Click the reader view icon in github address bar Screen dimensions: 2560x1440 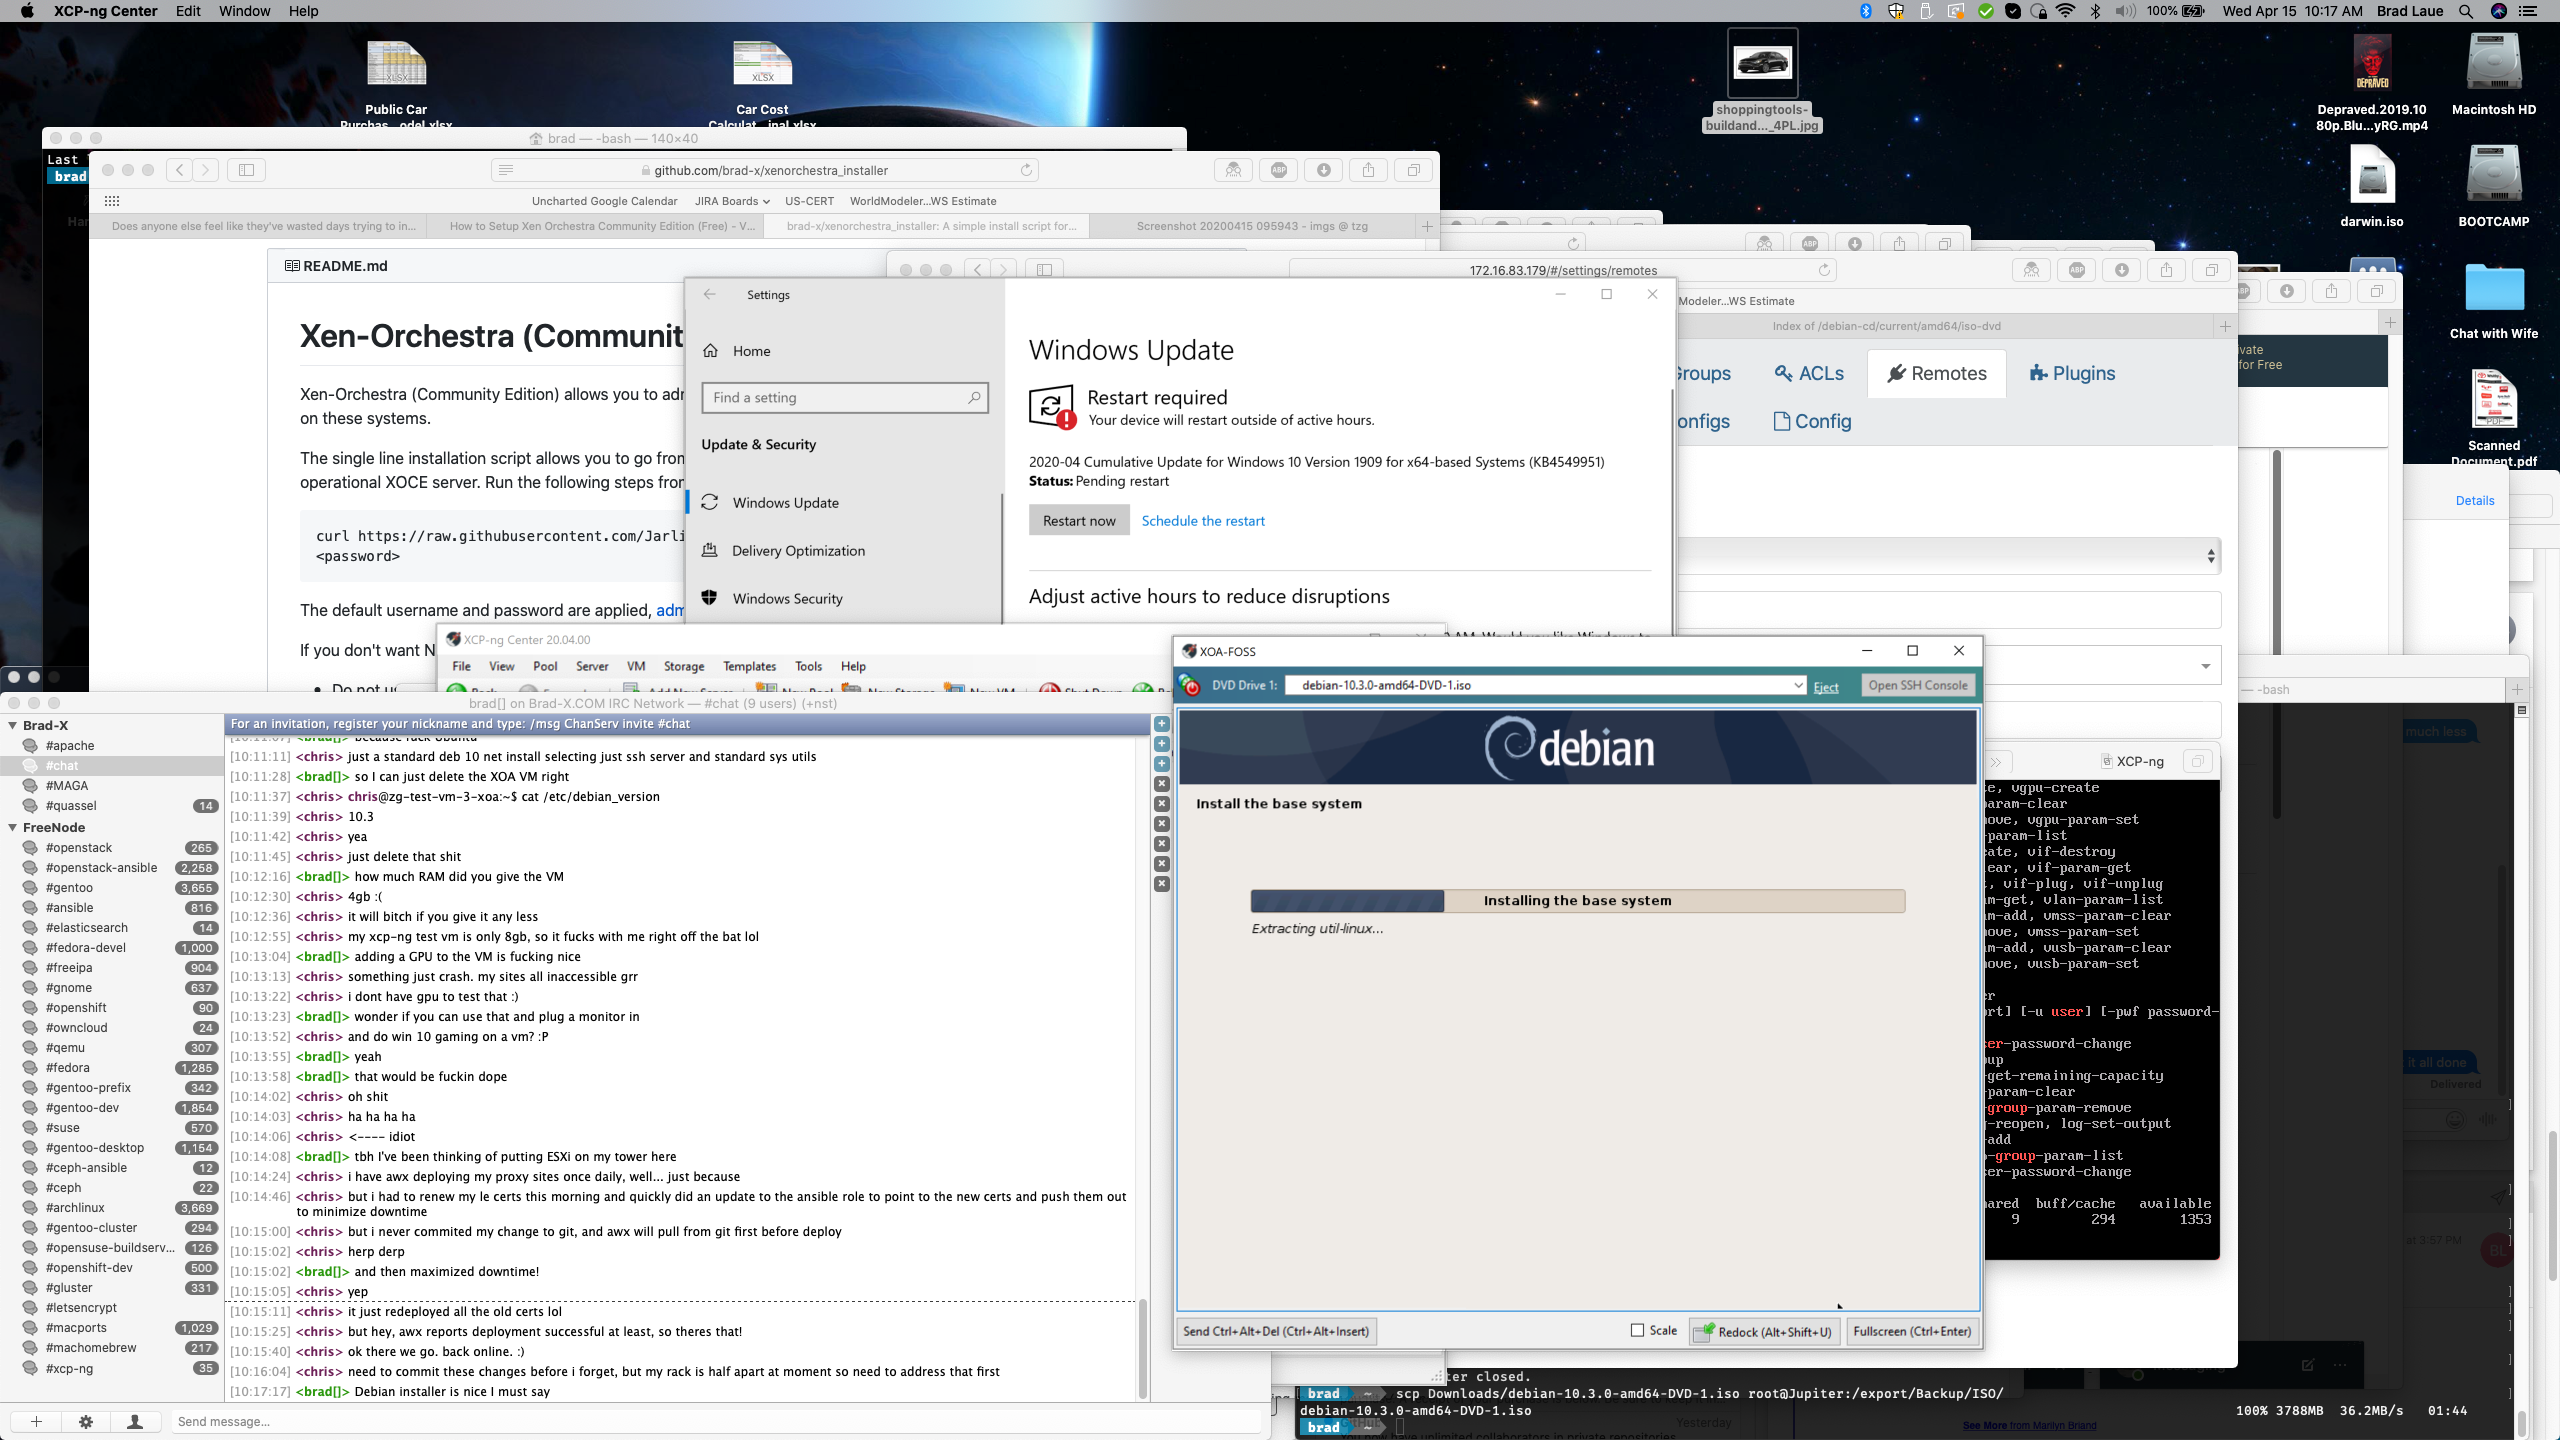click(506, 170)
